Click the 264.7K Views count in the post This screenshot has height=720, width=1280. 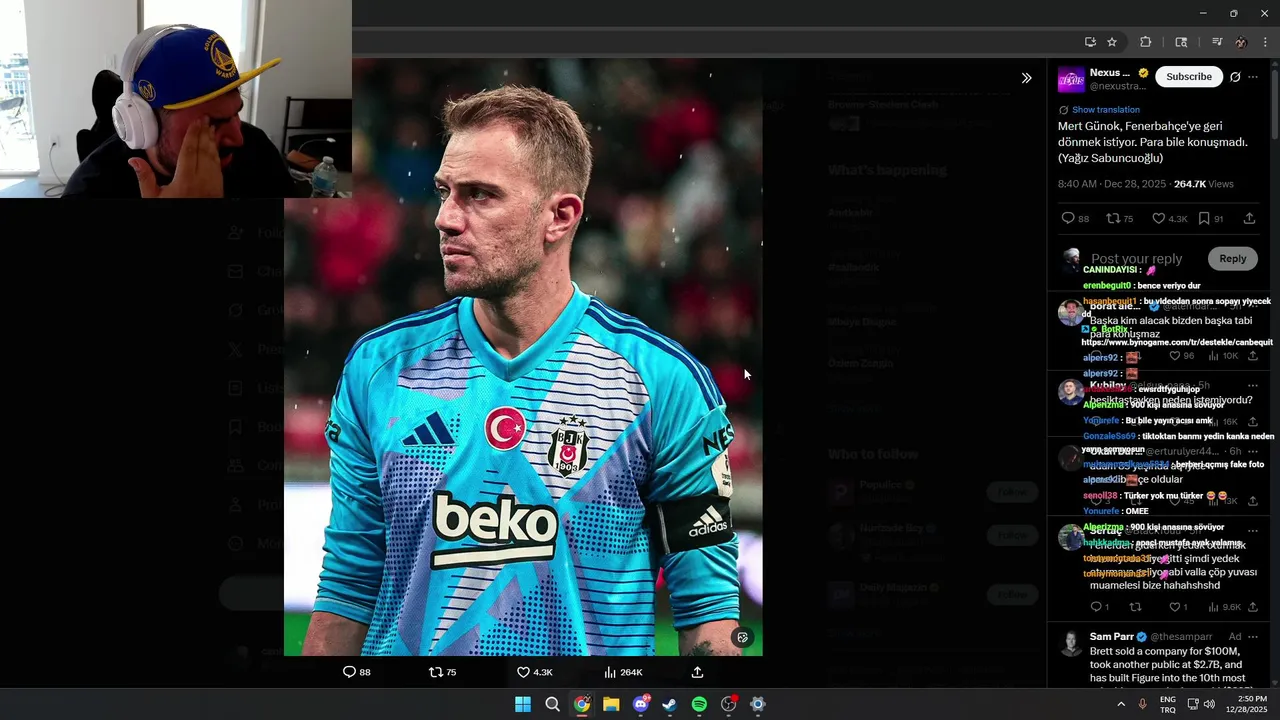[x=1204, y=184]
